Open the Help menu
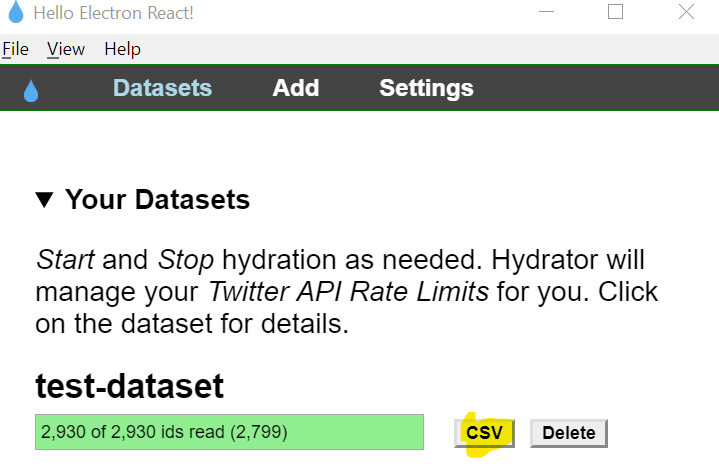The image size is (719, 468). (122, 49)
